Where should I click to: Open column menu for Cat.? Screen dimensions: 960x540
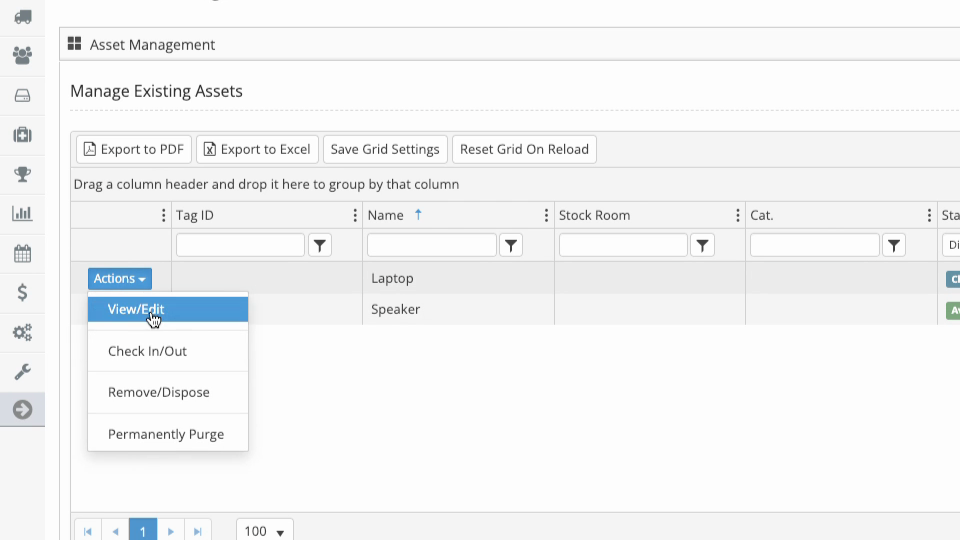point(929,215)
